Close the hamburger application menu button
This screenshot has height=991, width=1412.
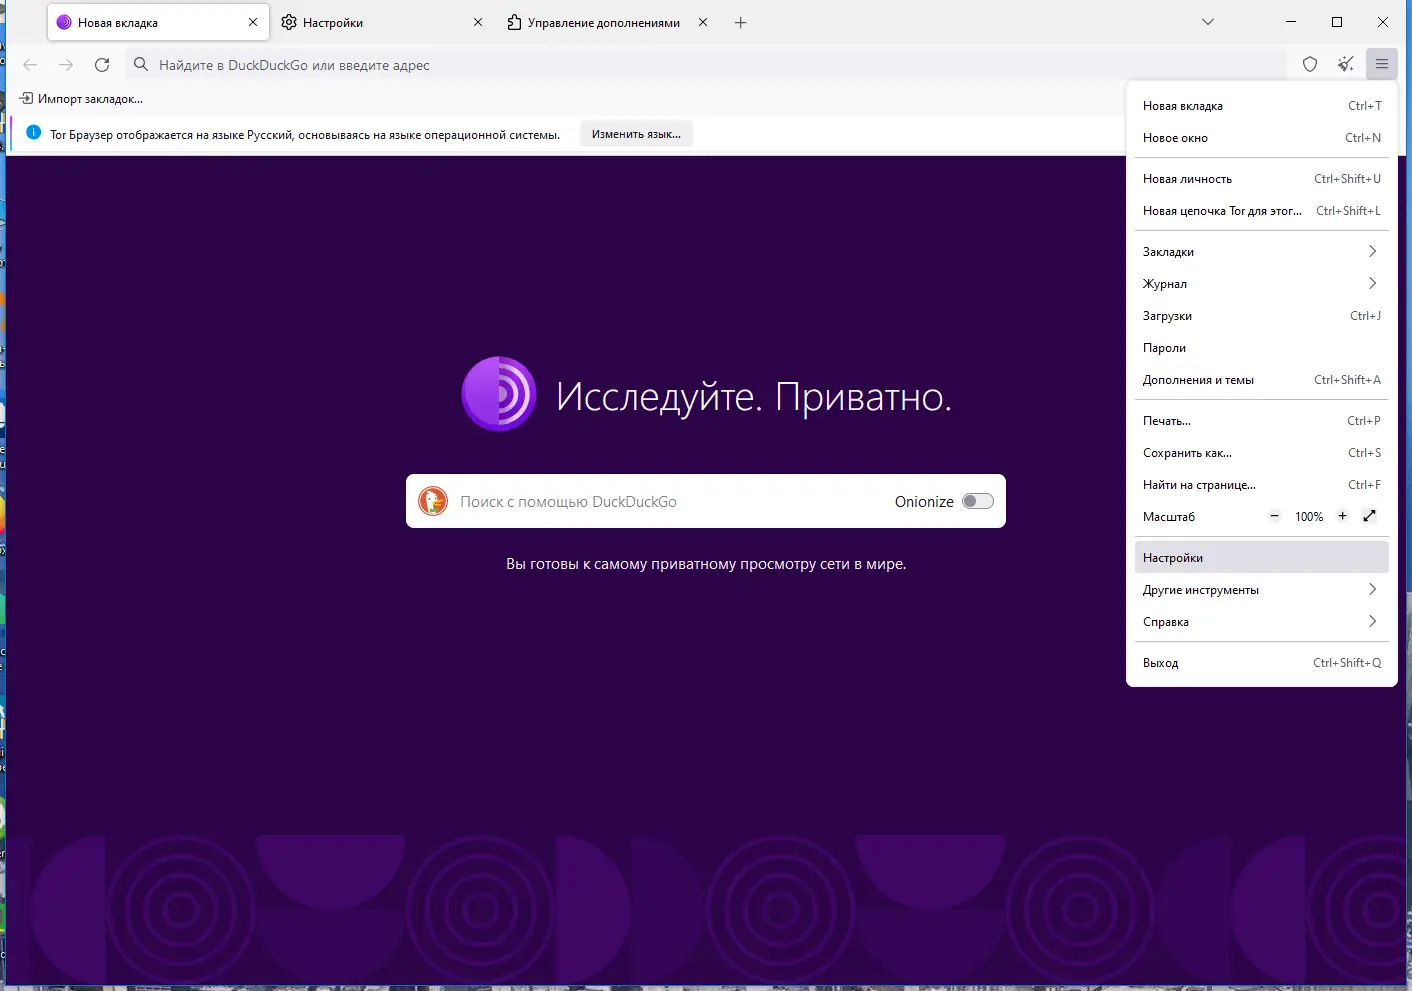1382,64
